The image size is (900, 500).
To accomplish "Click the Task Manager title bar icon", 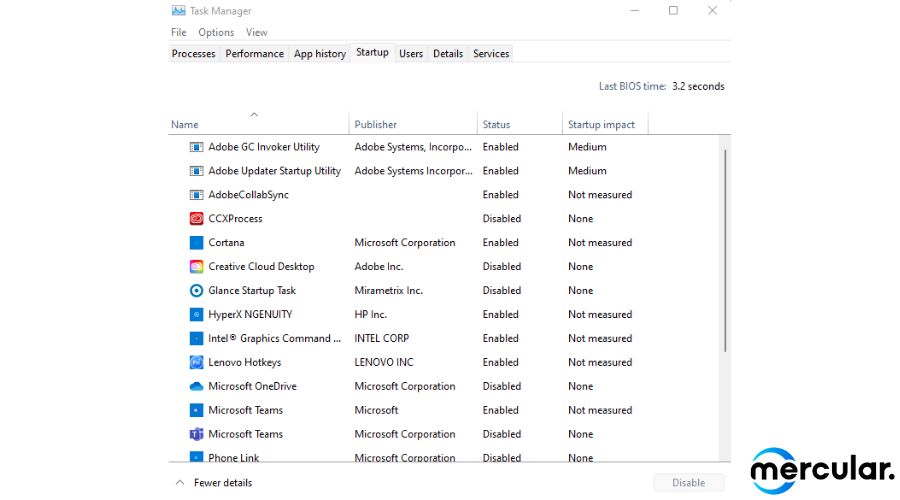I will click(178, 10).
